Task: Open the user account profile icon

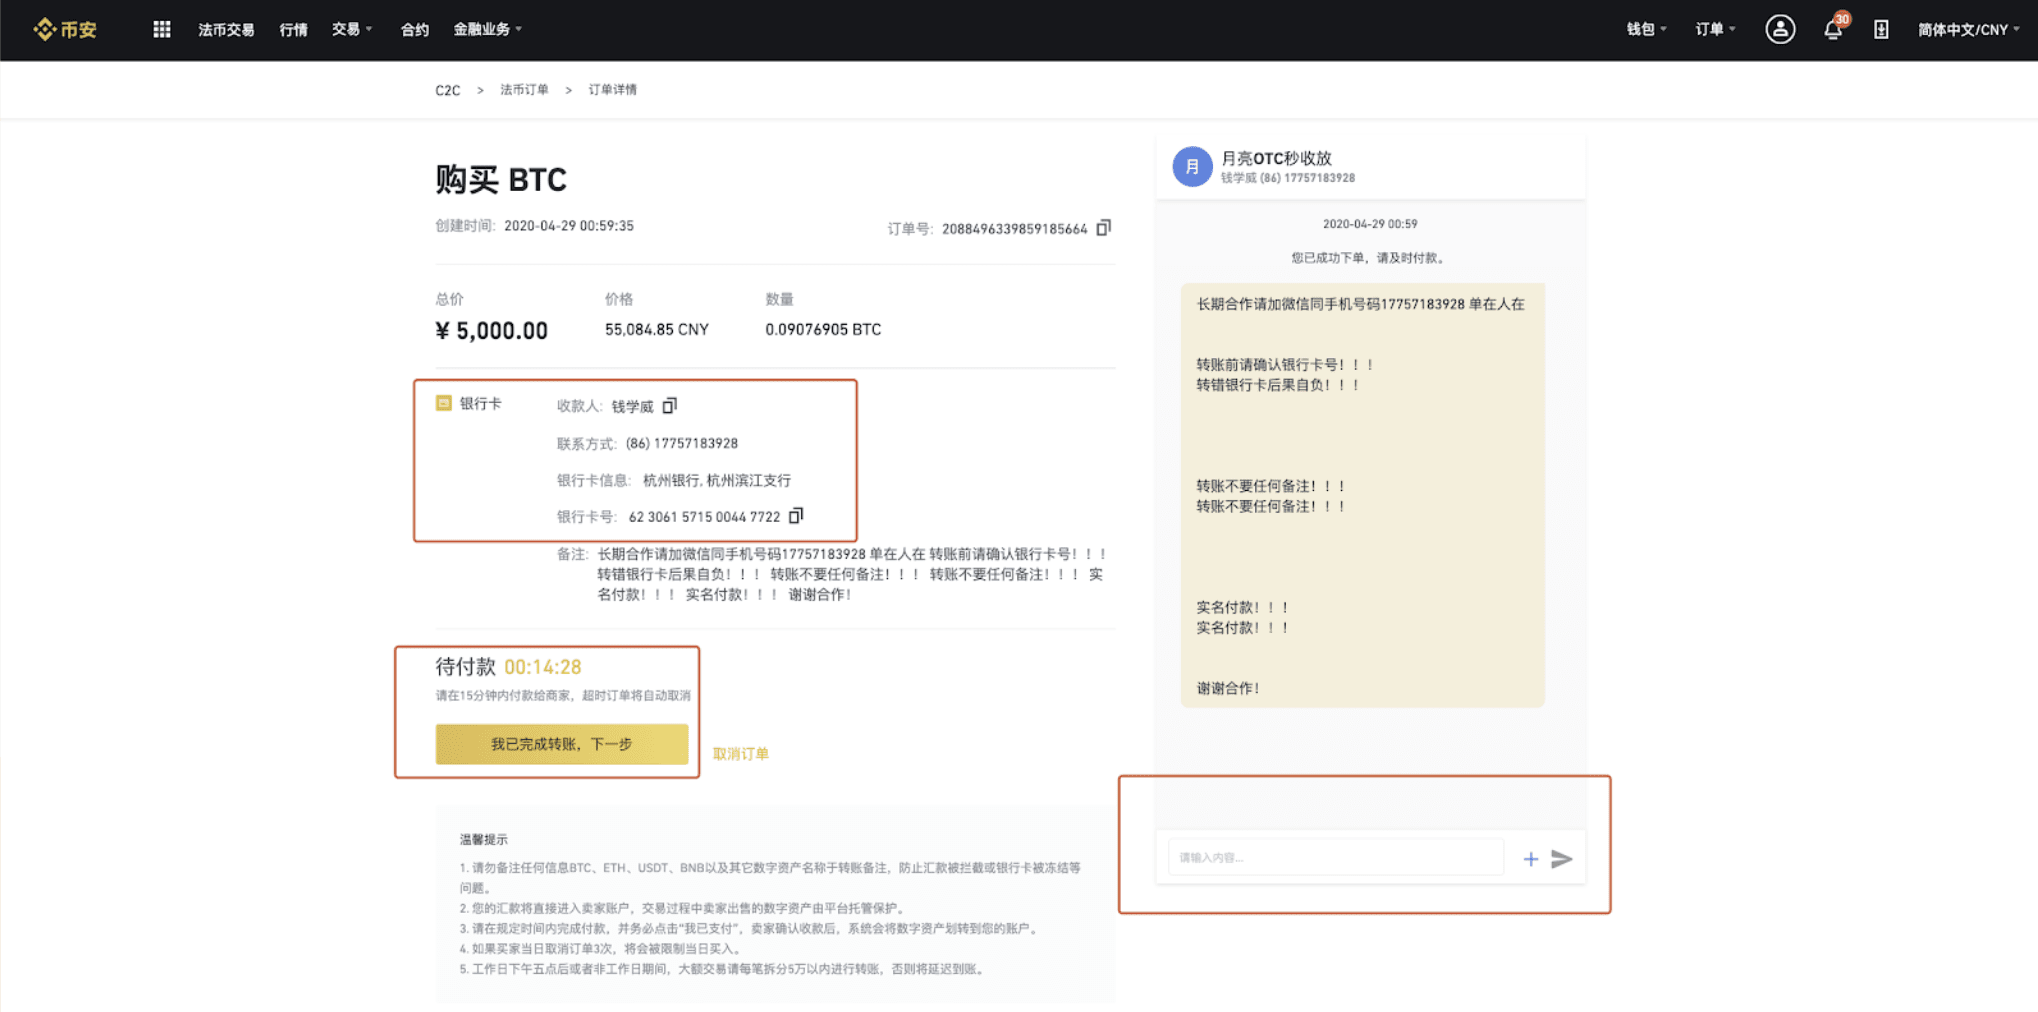Action: pos(1780,29)
